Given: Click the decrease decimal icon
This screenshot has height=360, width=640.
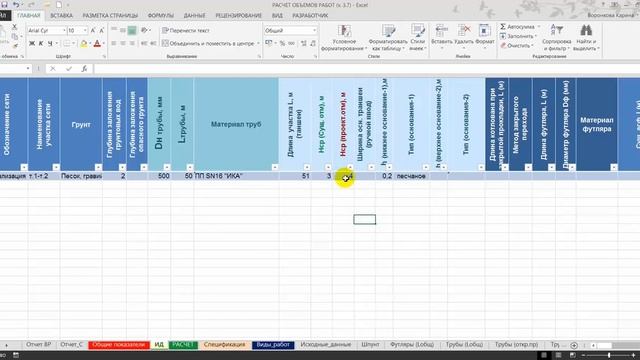Looking at the screenshot, I should click(x=313, y=43).
